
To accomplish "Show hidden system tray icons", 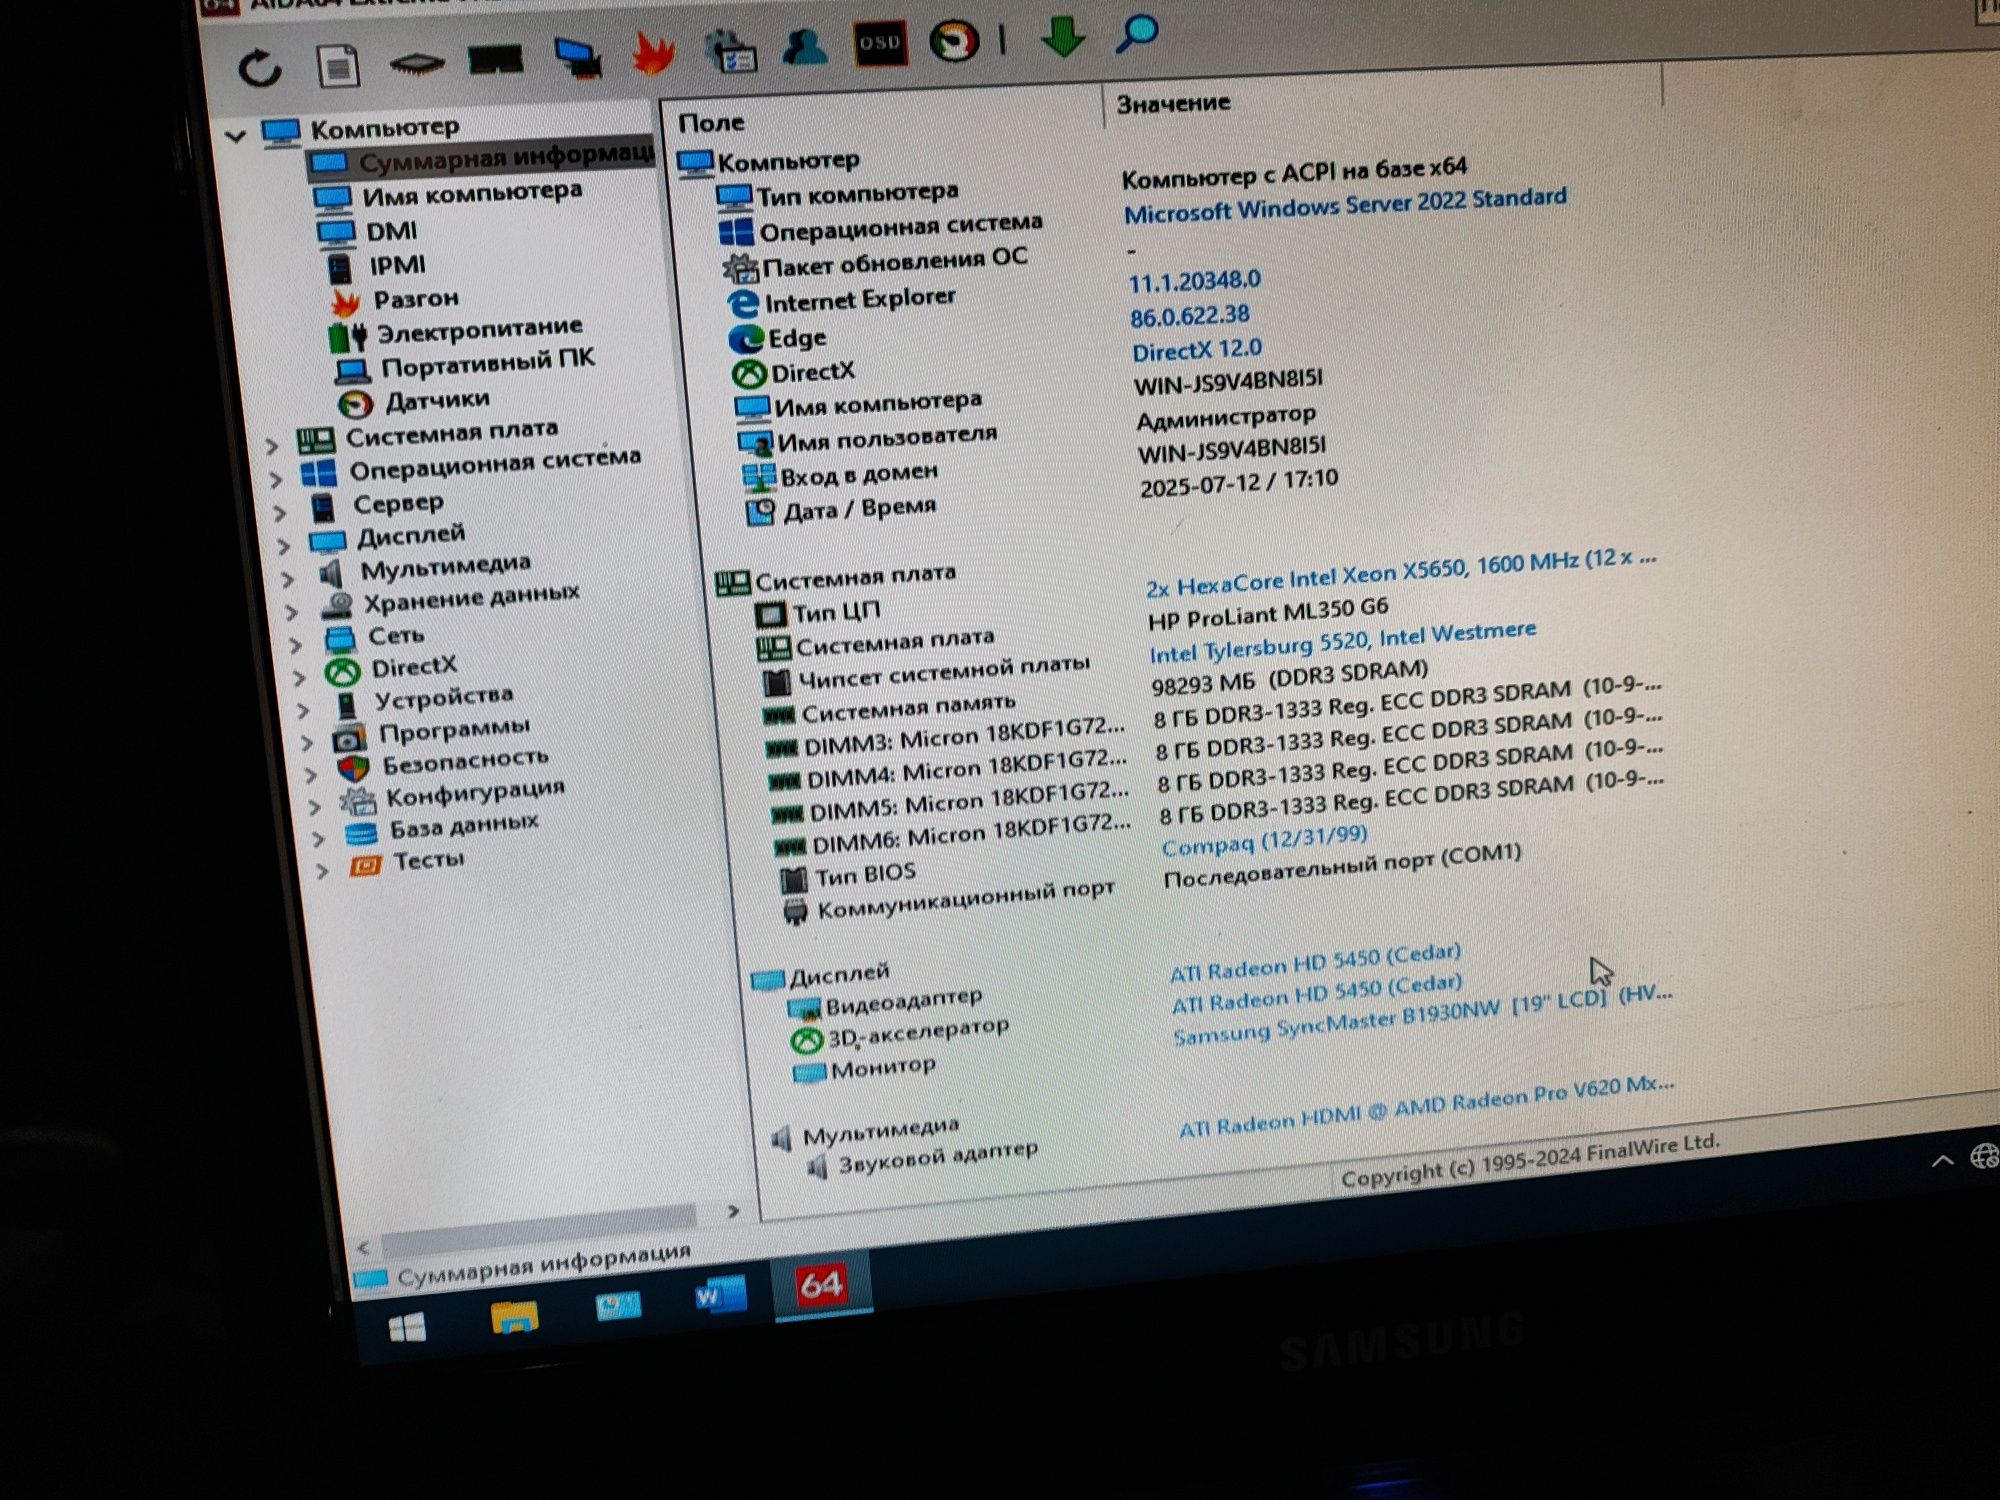I will point(1941,1160).
